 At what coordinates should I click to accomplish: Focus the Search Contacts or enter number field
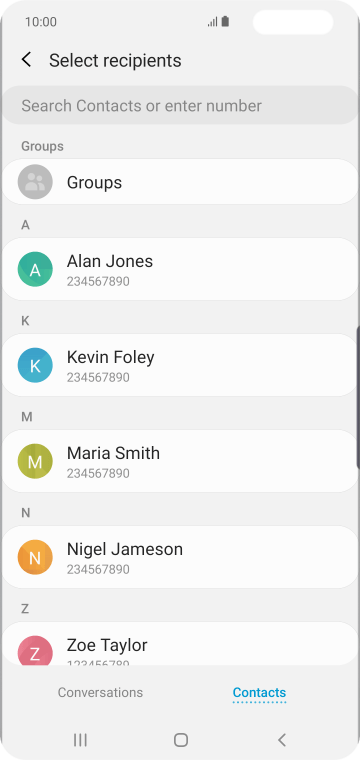pyautogui.click(x=180, y=106)
